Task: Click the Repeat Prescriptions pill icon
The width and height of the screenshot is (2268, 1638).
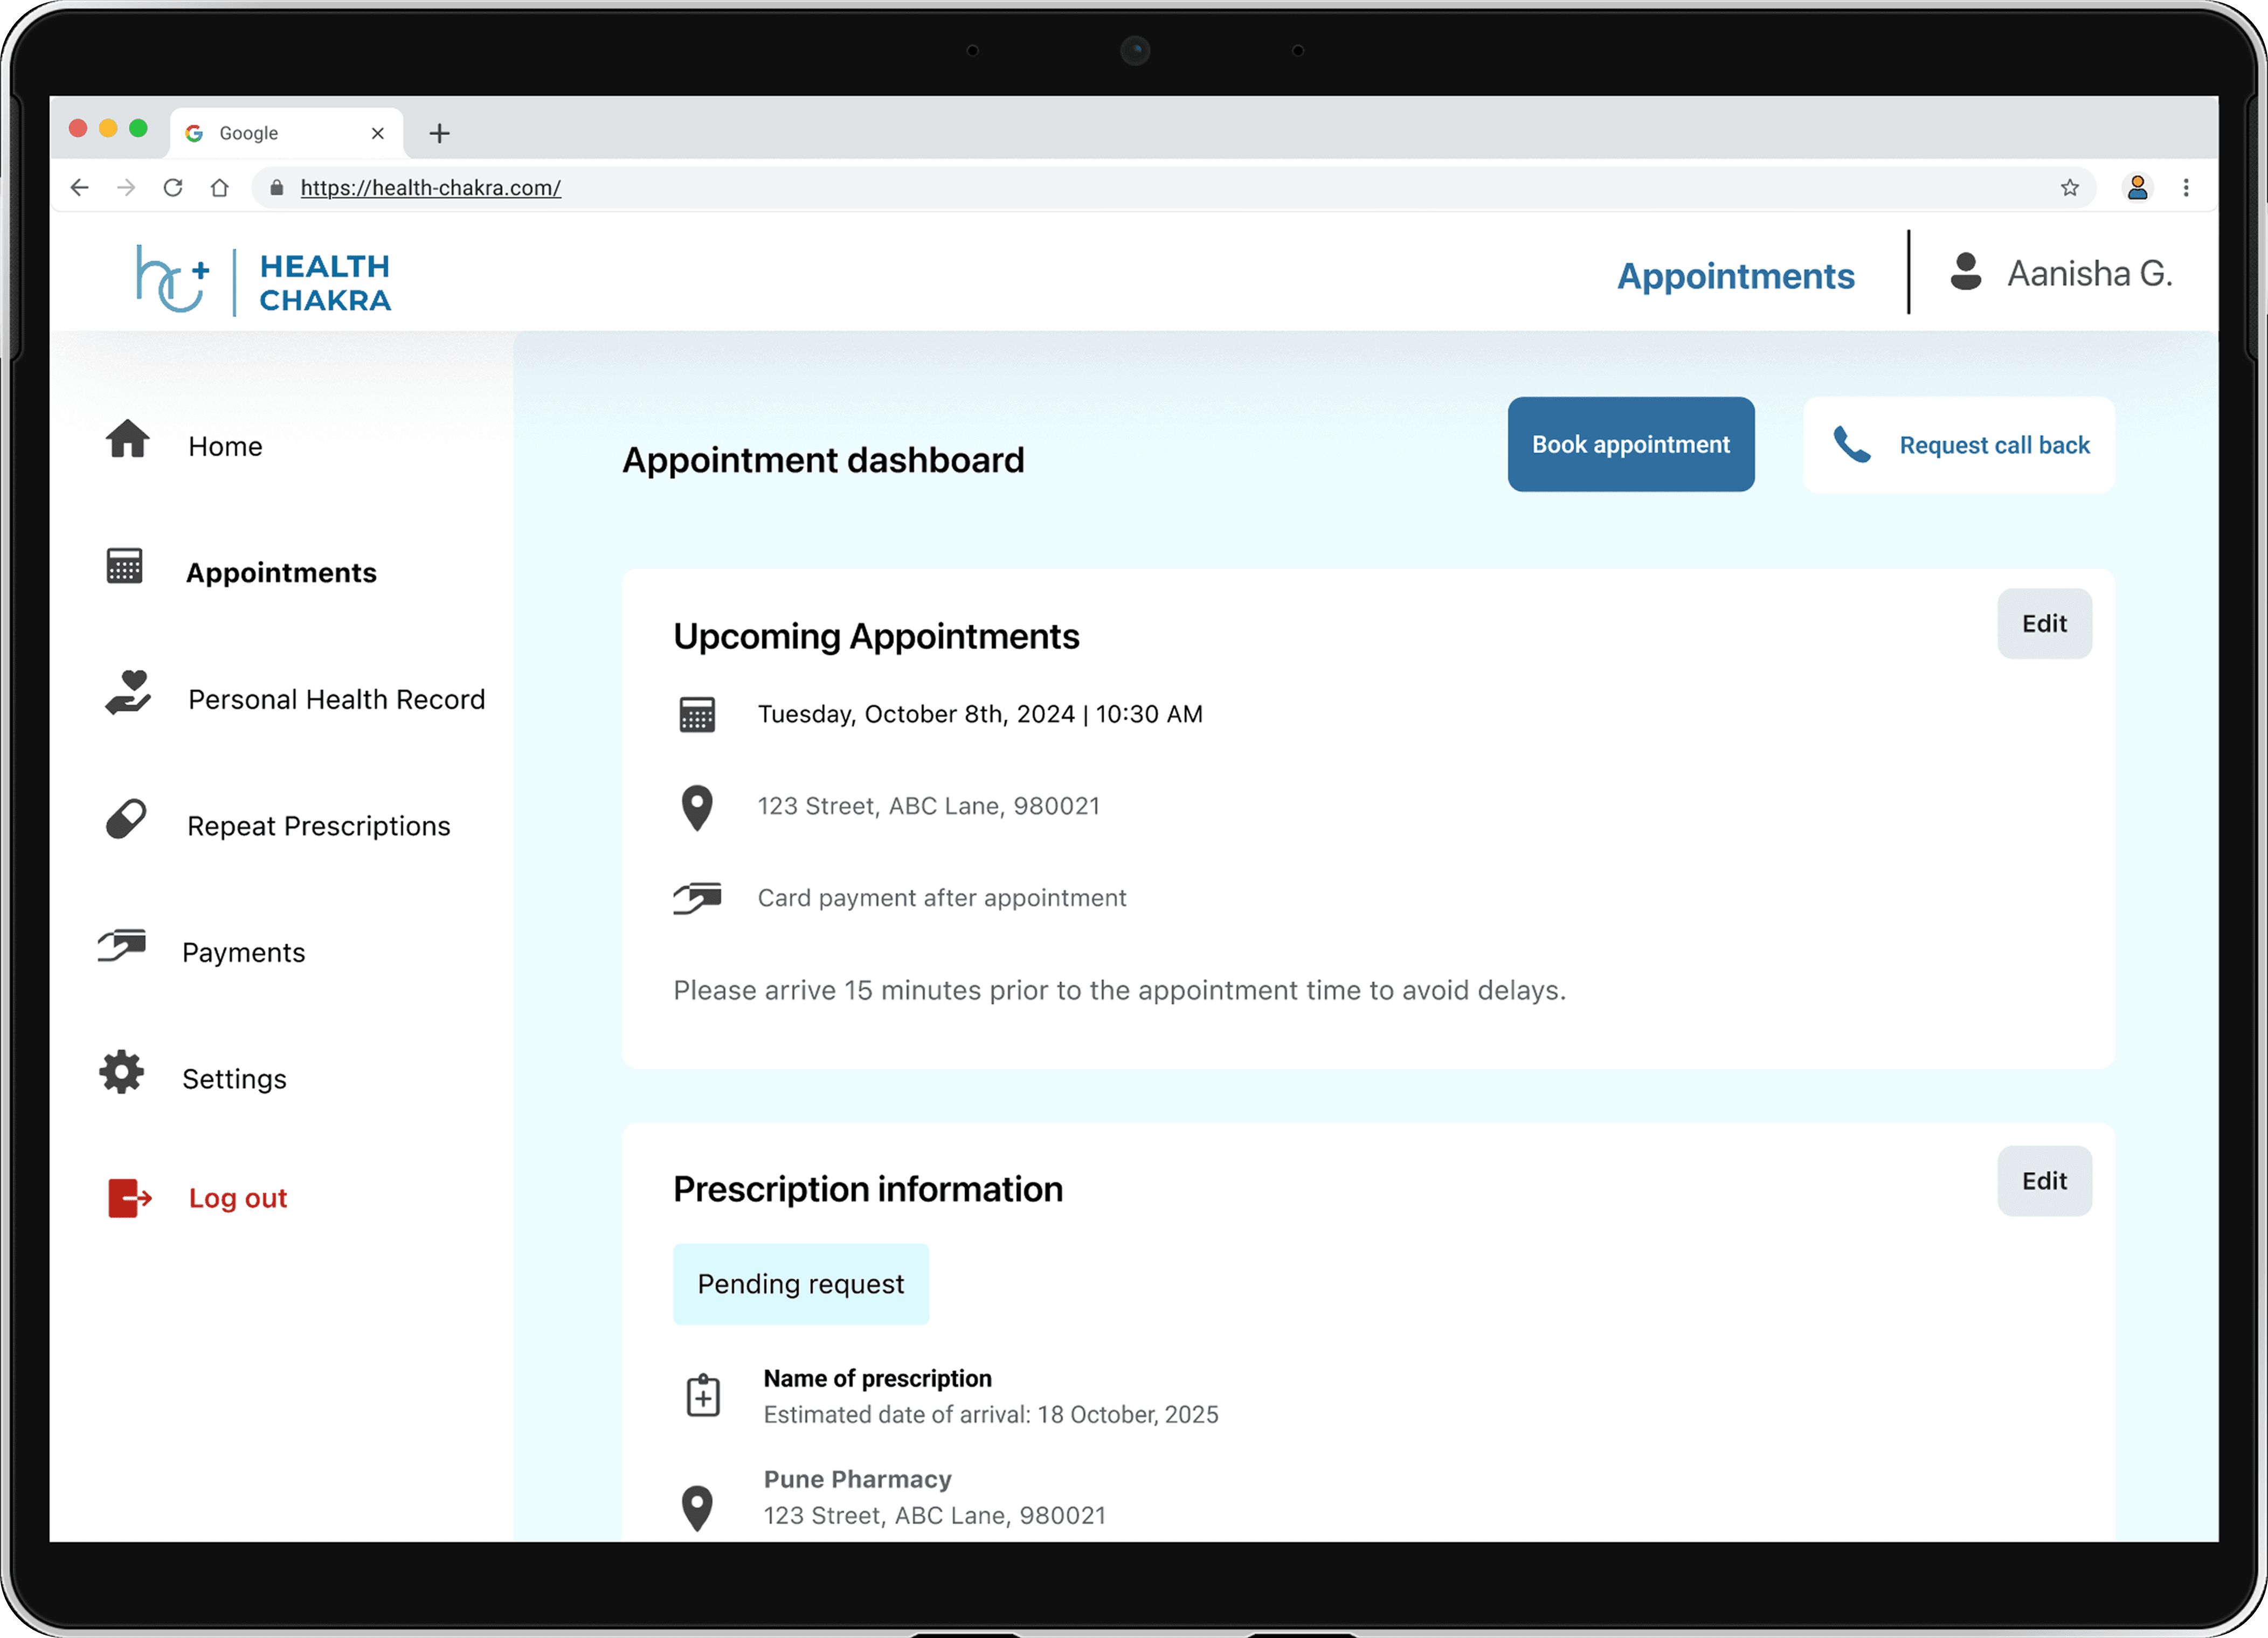Action: point(126,819)
